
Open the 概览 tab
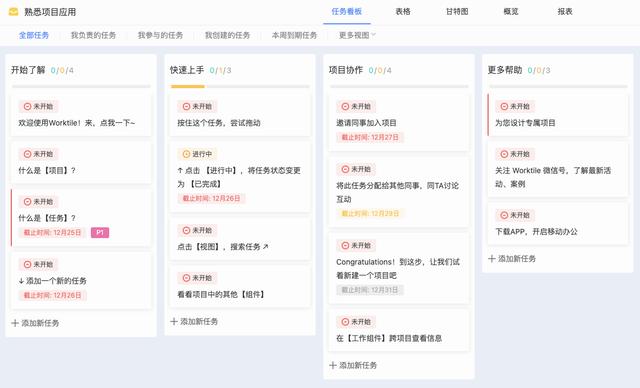pos(511,11)
